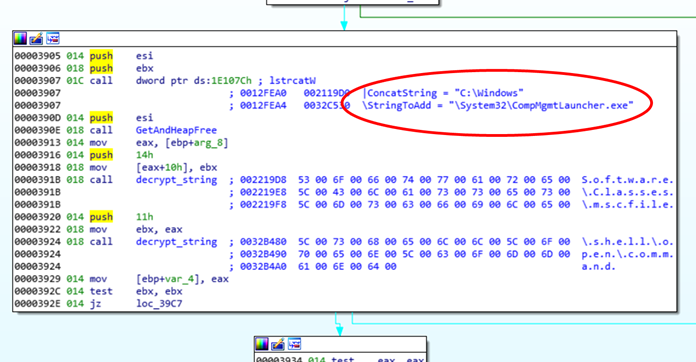The width and height of the screenshot is (696, 362).
Task: Click the group nodes icon in the bottom block
Action: point(294,344)
